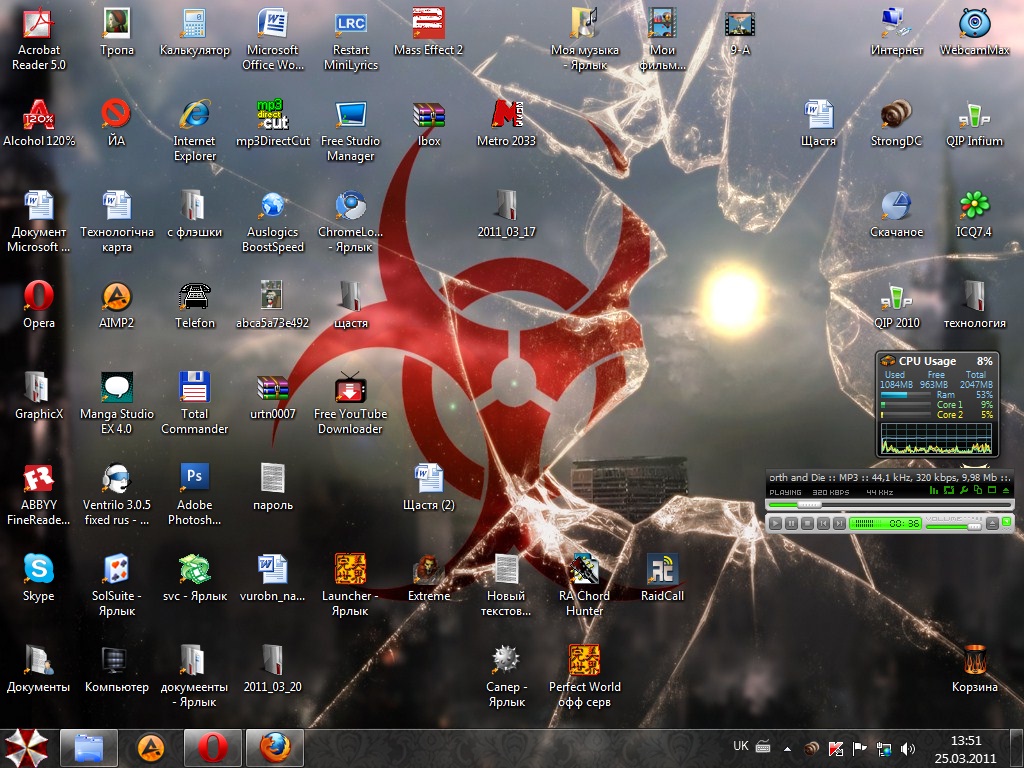Switch to Opera in the taskbar
Screen dimensions: 1024x768
pyautogui.click(x=213, y=747)
